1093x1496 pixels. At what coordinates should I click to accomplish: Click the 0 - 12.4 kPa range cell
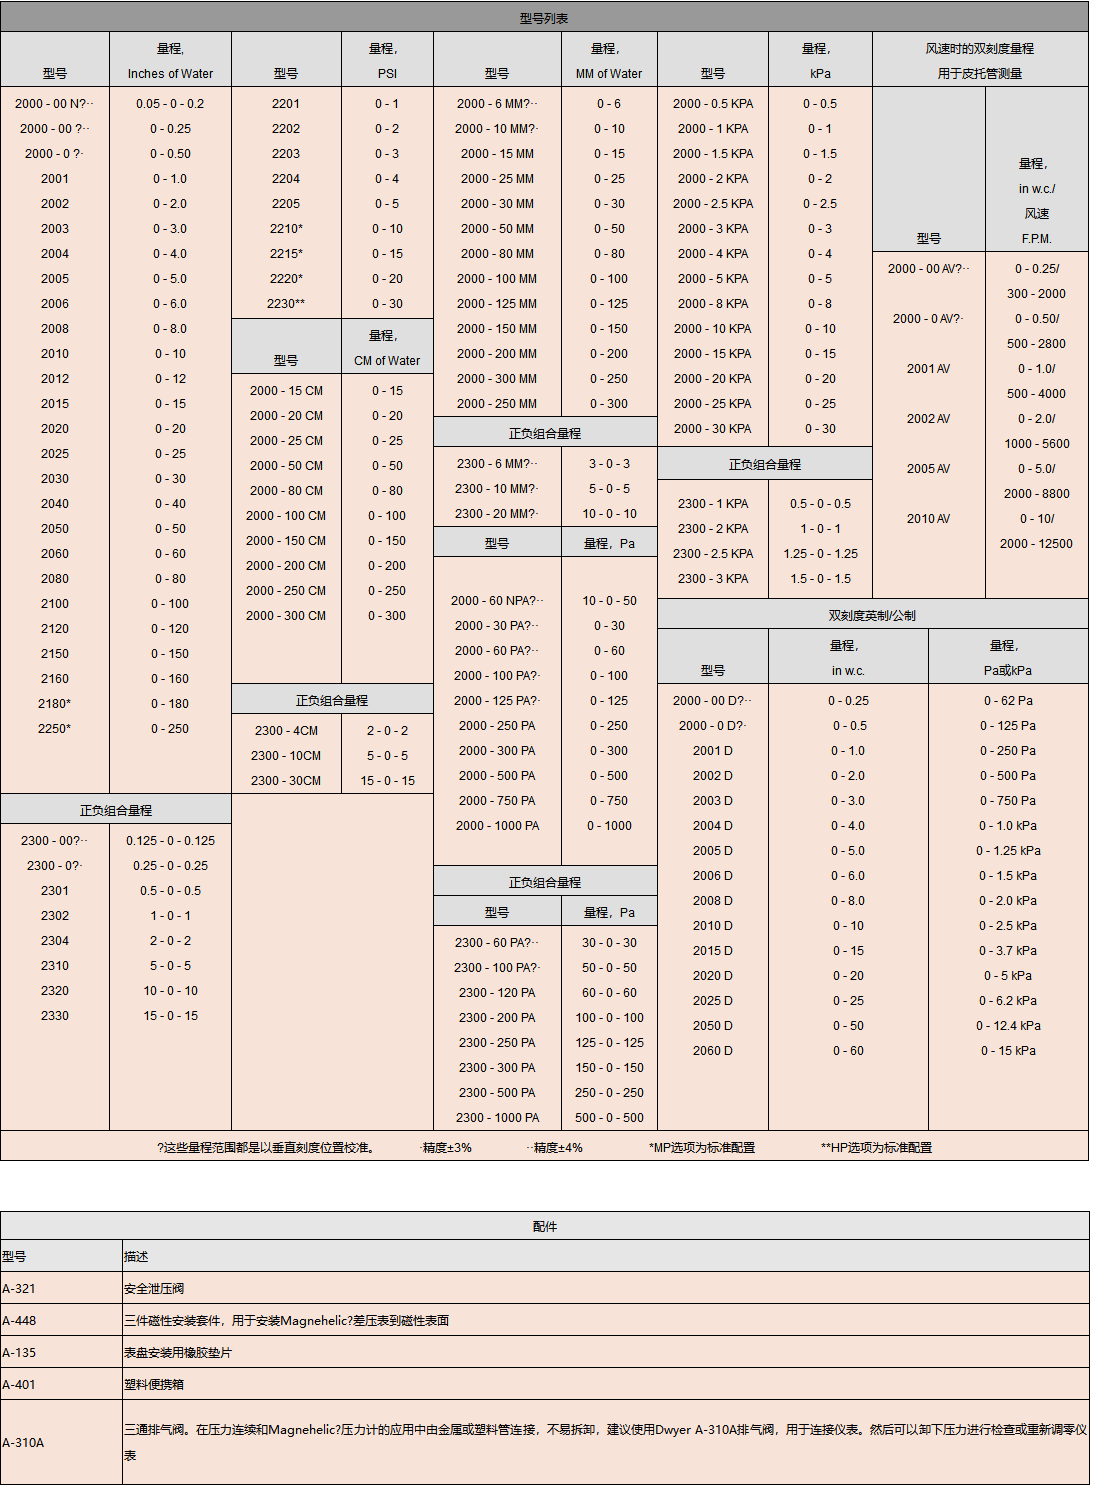tap(1008, 1026)
